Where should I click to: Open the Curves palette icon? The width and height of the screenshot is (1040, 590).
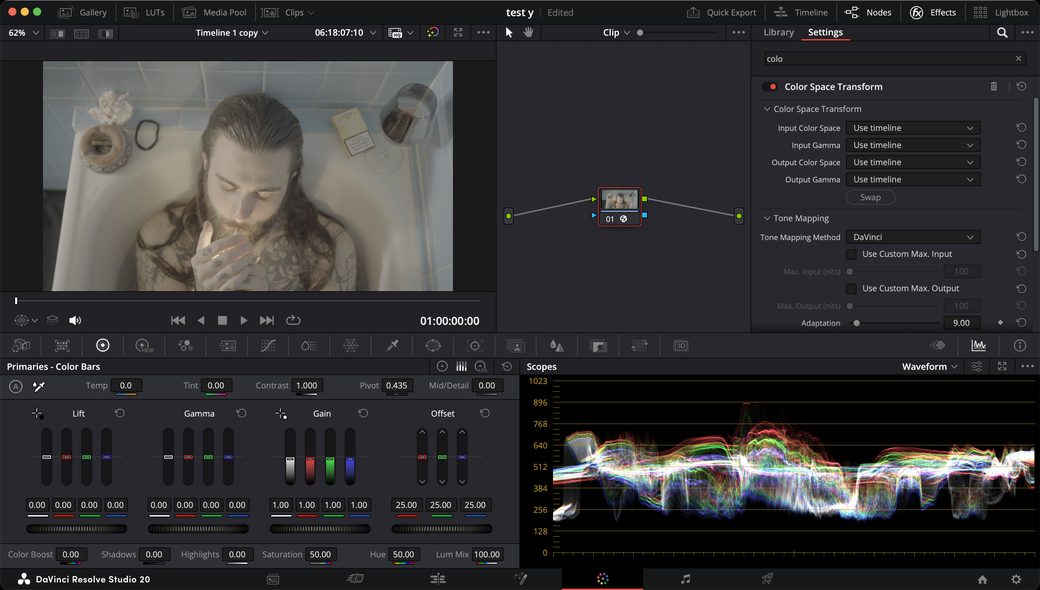268,345
